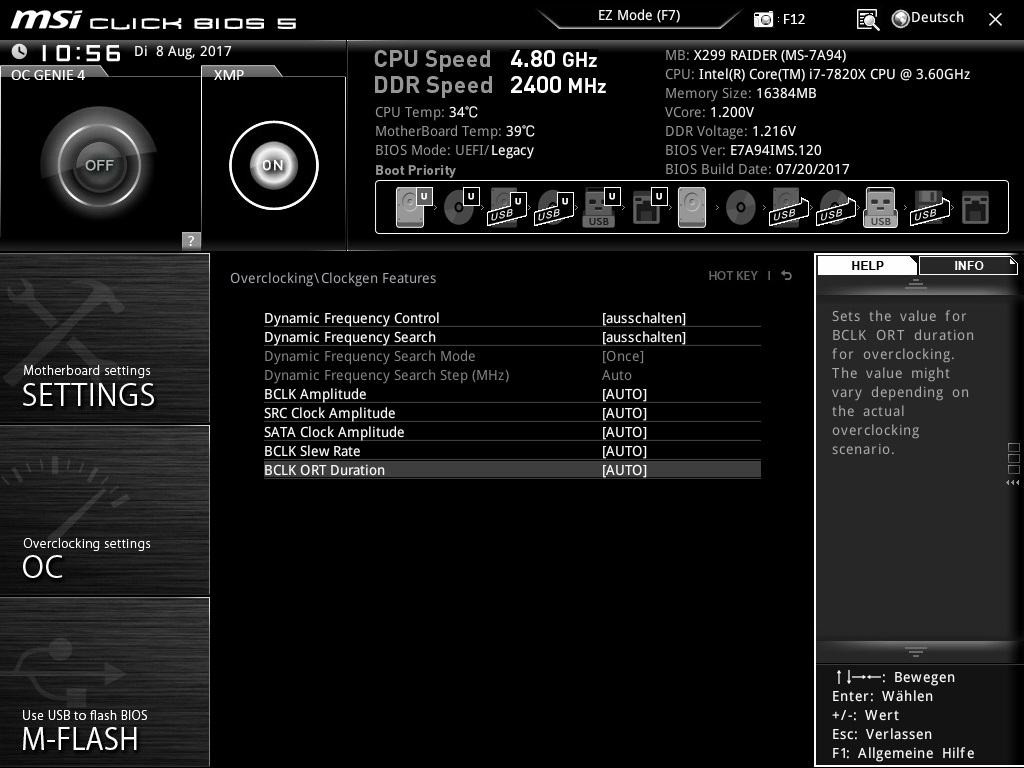Screen dimensions: 1024x768
Task: Open the question mark help for OC Genie
Action: (x=191, y=240)
